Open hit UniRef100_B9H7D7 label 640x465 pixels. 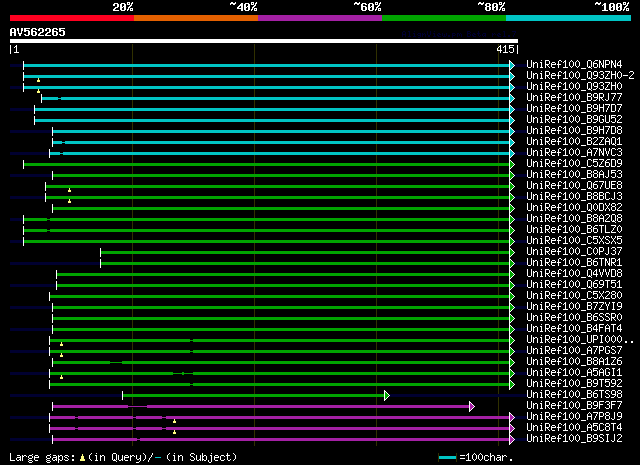(574, 109)
